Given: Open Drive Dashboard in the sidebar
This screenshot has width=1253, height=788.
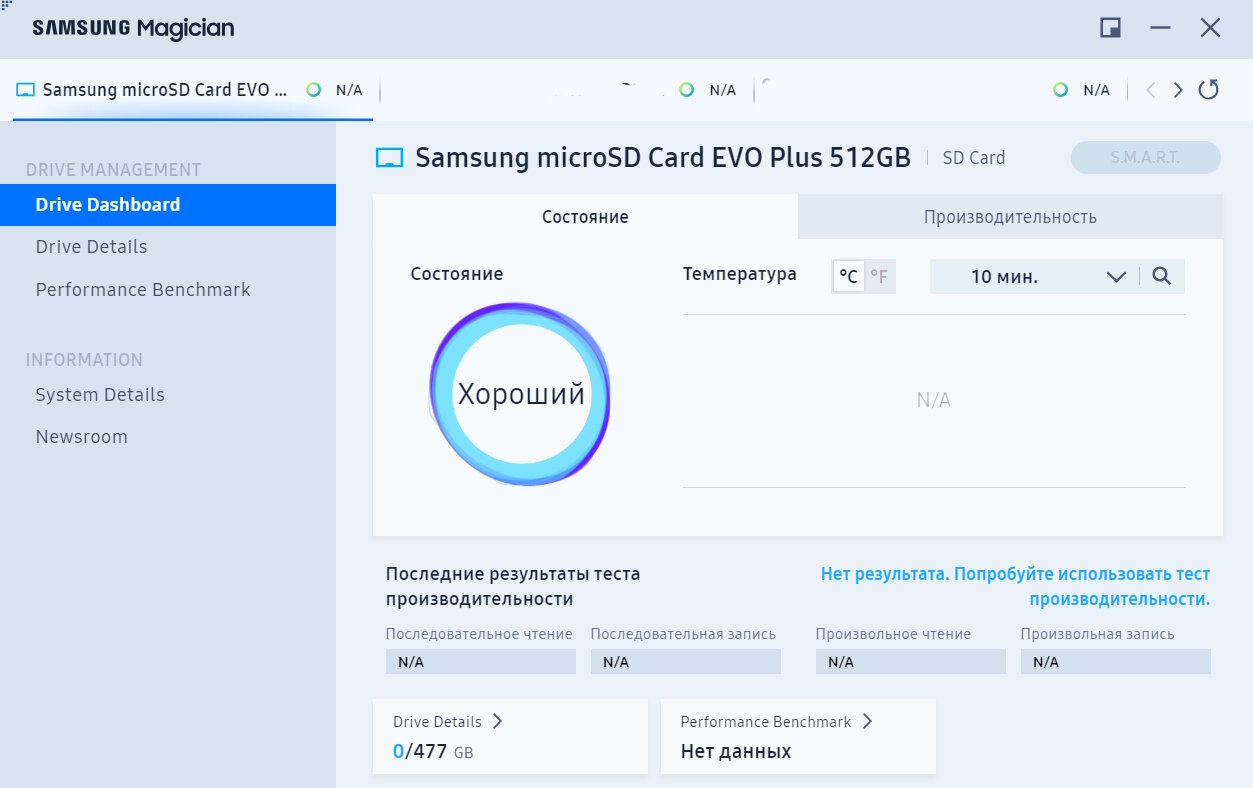Looking at the screenshot, I should pyautogui.click(x=168, y=205).
